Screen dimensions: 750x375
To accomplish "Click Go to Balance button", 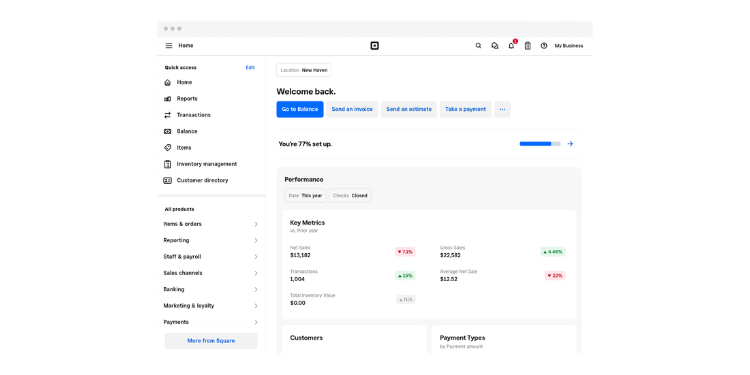I will click(x=300, y=109).
